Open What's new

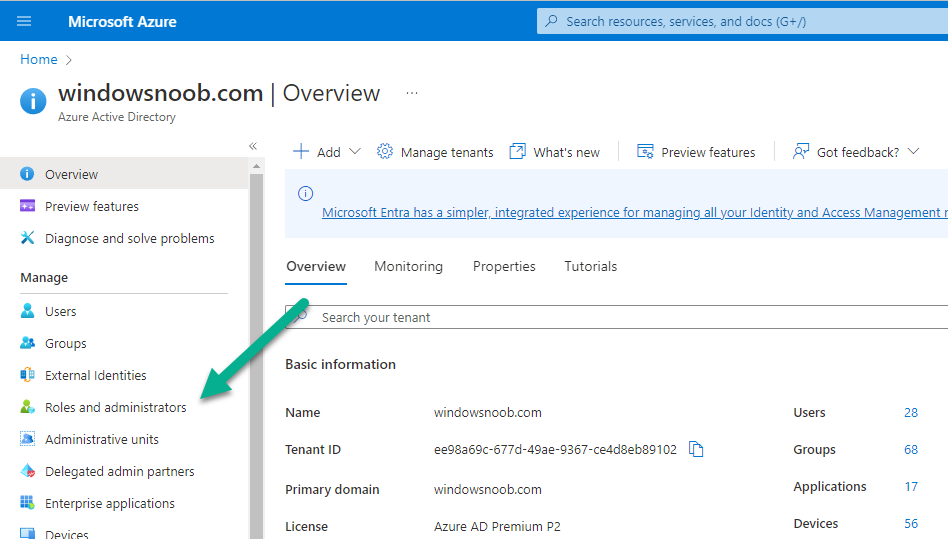[566, 152]
